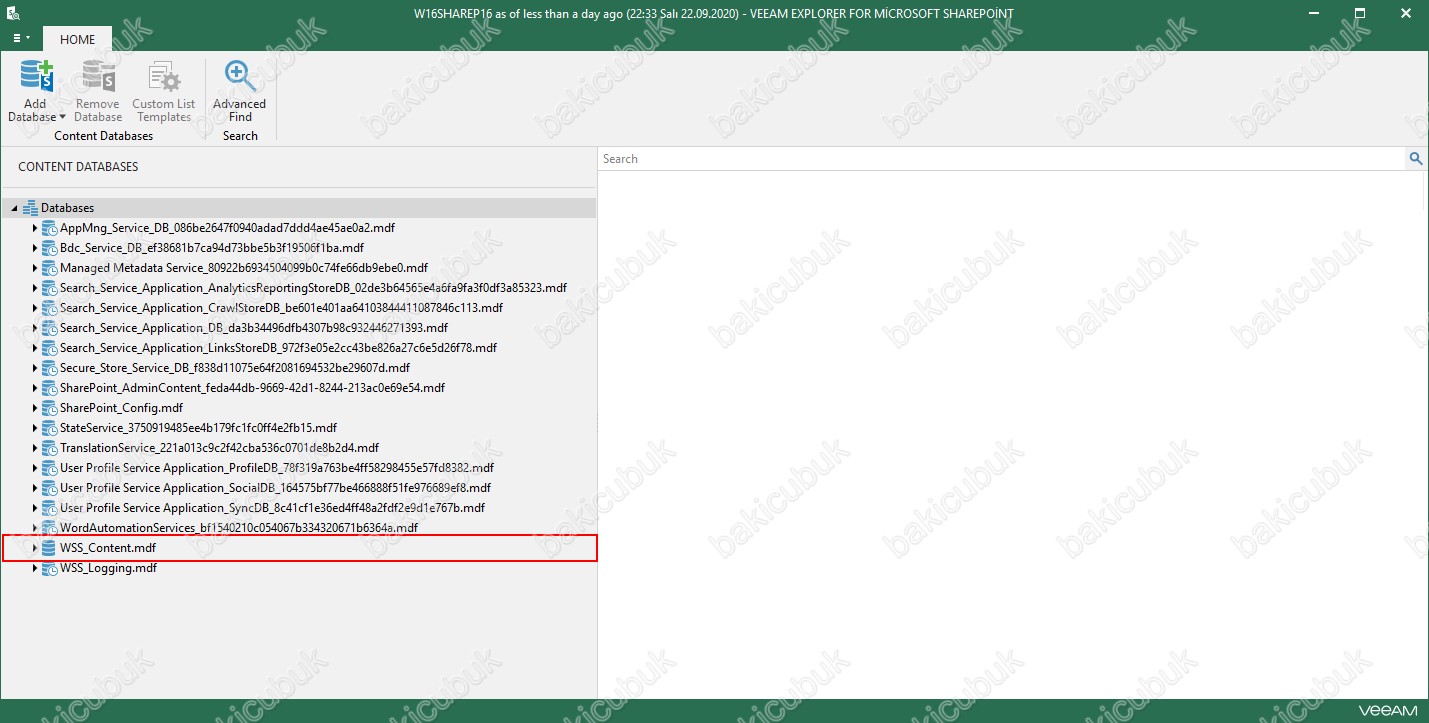Click the TranslationService database icon
Viewport: 1429px width, 723px height.
[x=49, y=448]
